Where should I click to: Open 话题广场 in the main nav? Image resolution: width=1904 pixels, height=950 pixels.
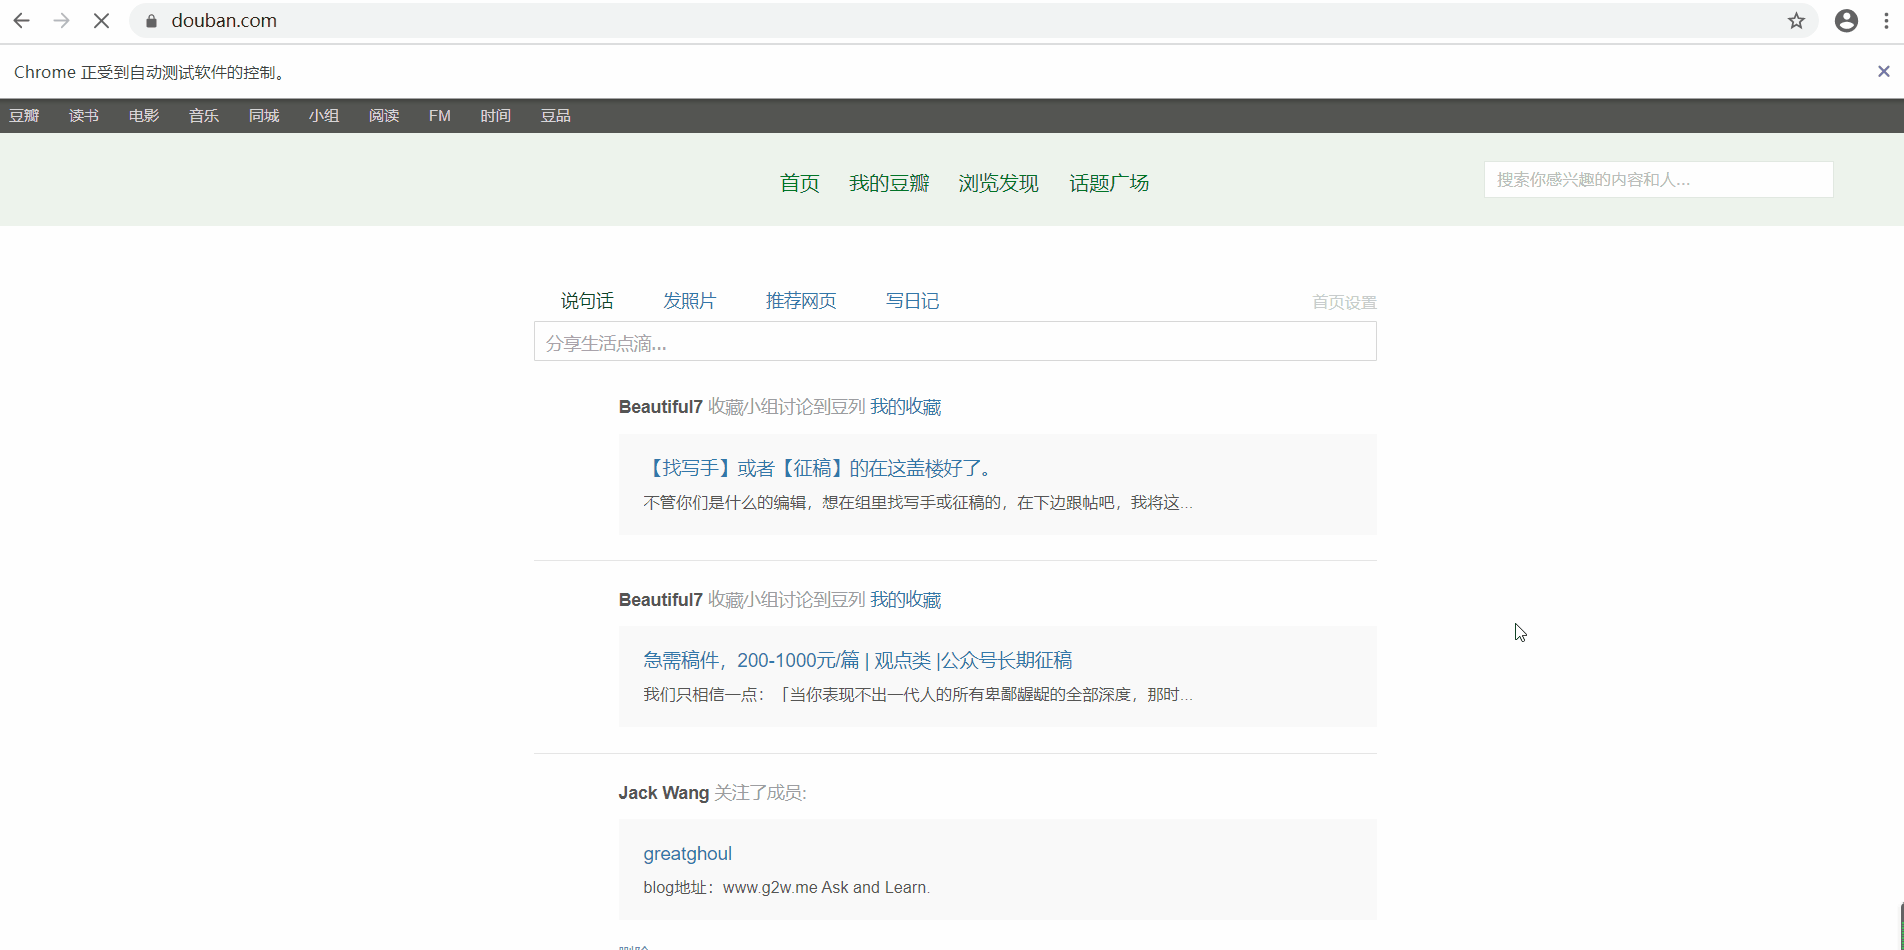[1109, 183]
